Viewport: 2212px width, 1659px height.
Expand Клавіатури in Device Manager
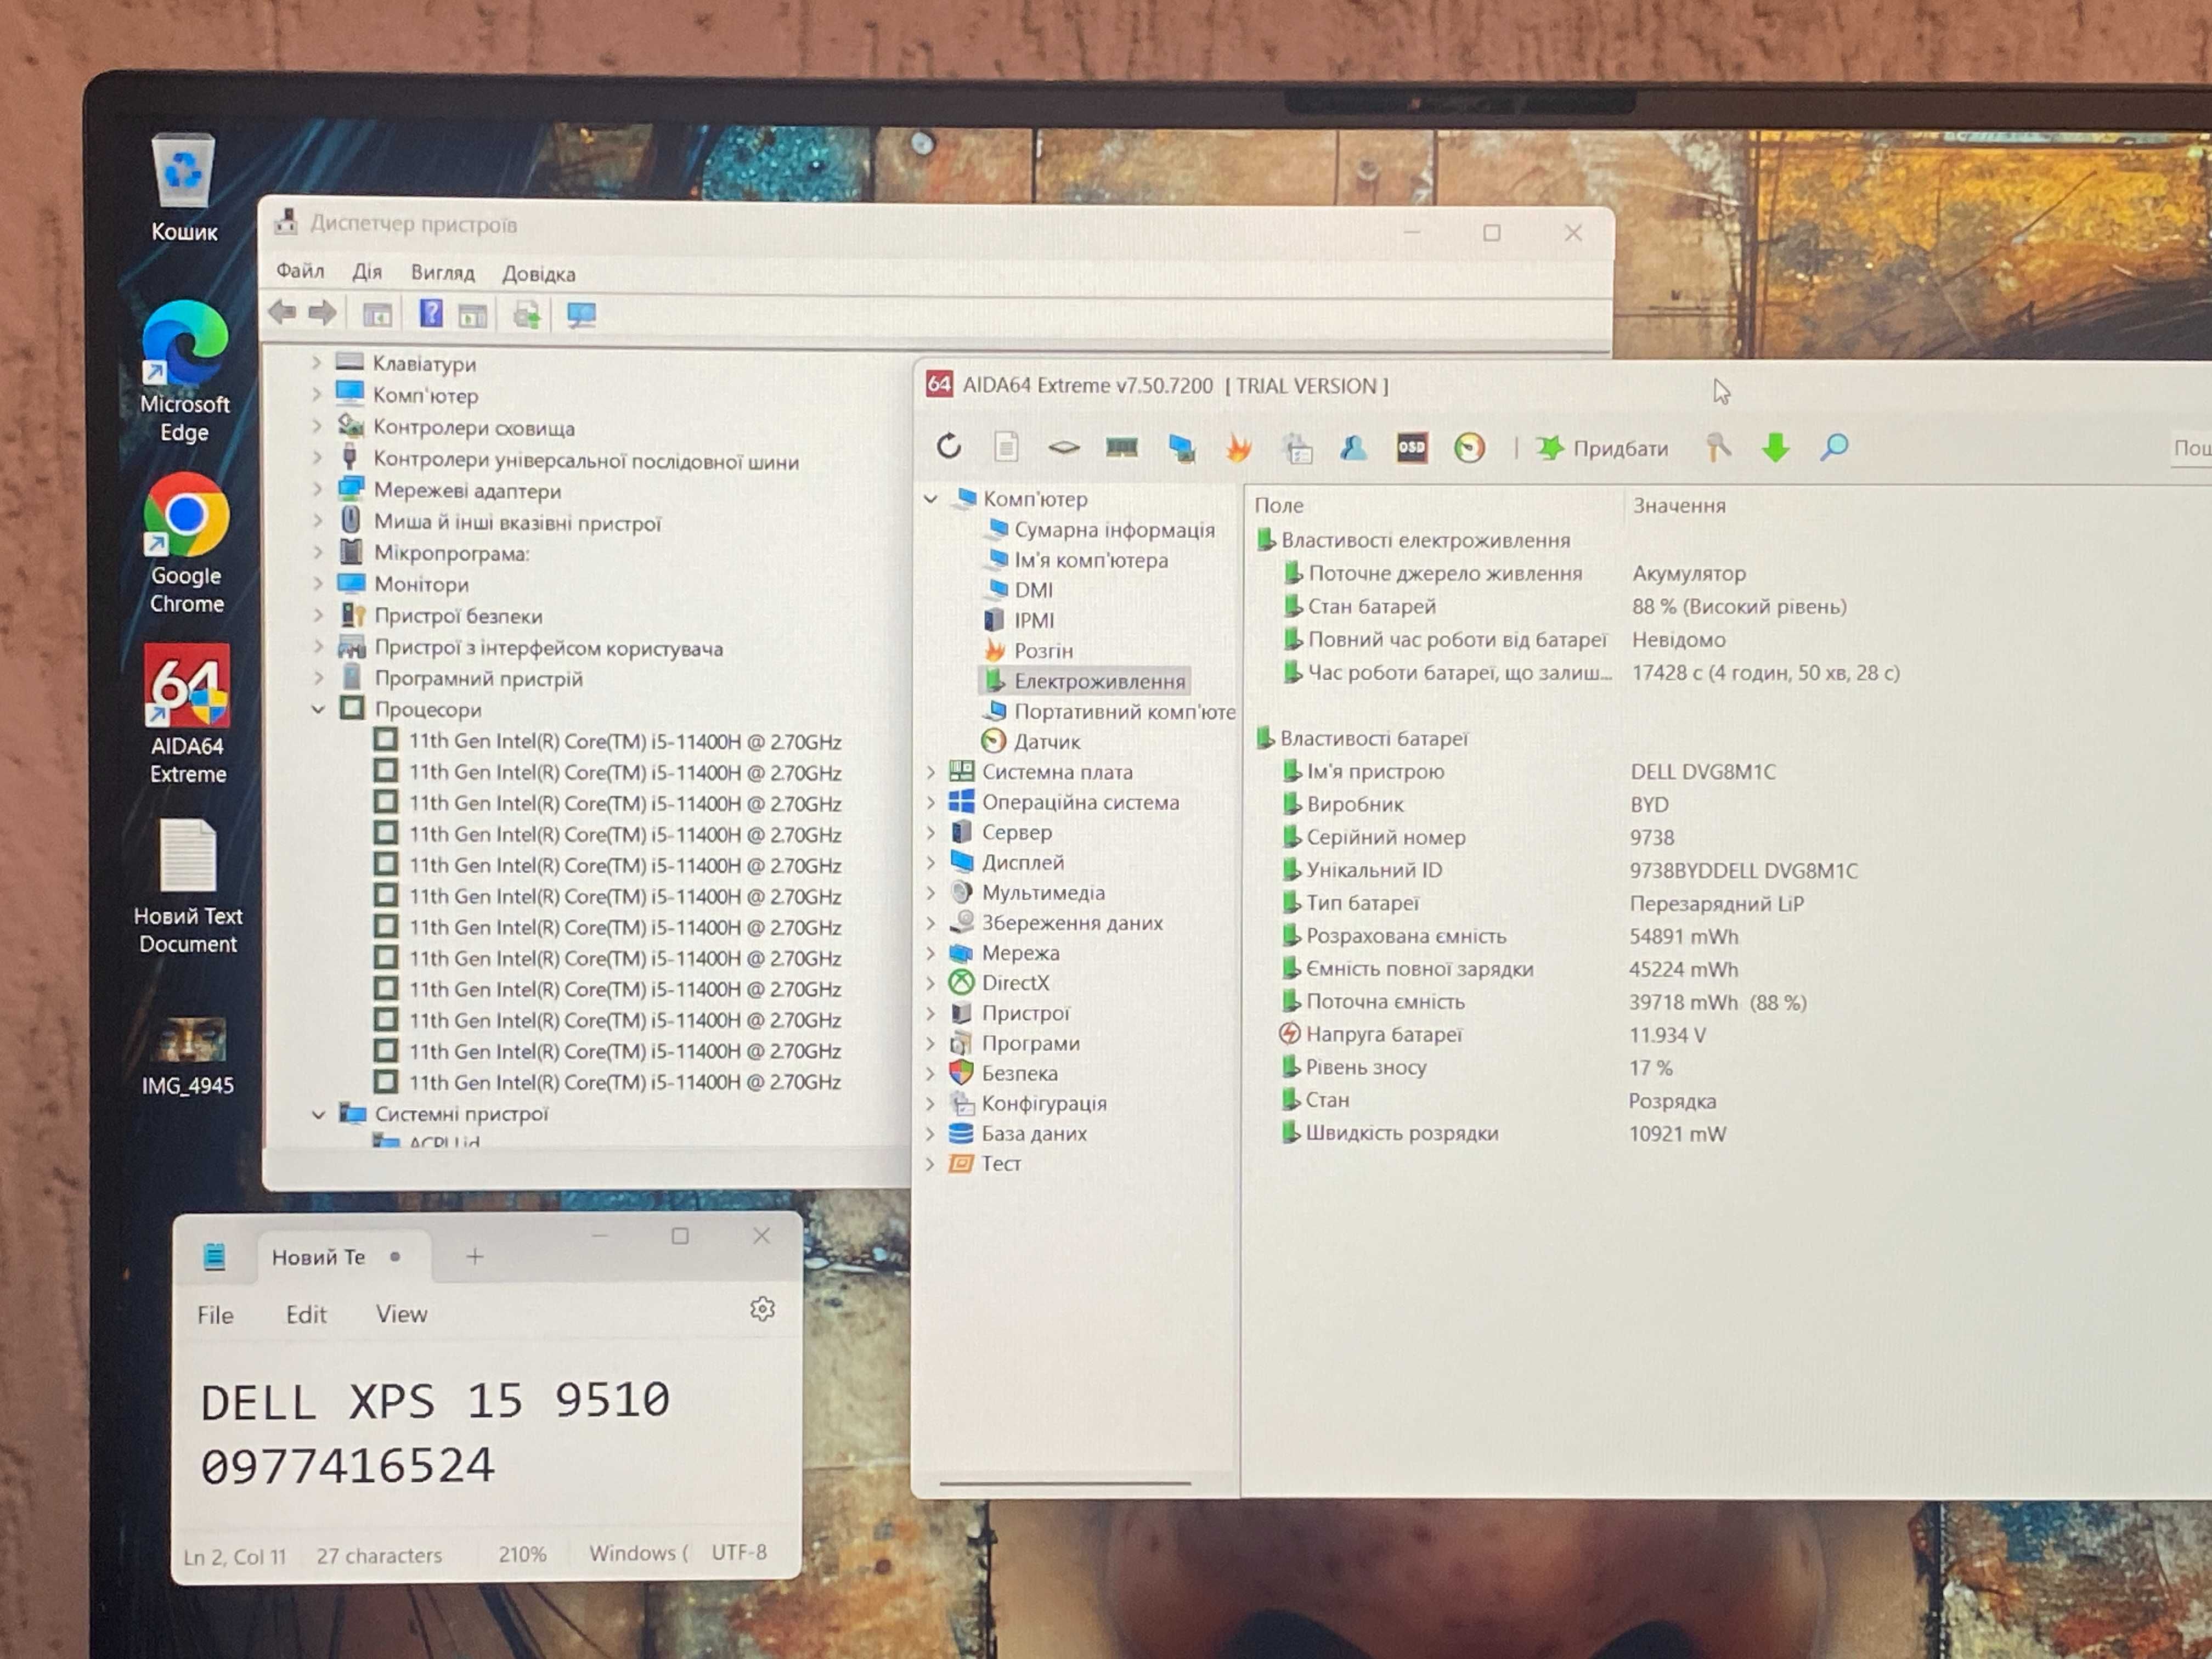coord(317,362)
